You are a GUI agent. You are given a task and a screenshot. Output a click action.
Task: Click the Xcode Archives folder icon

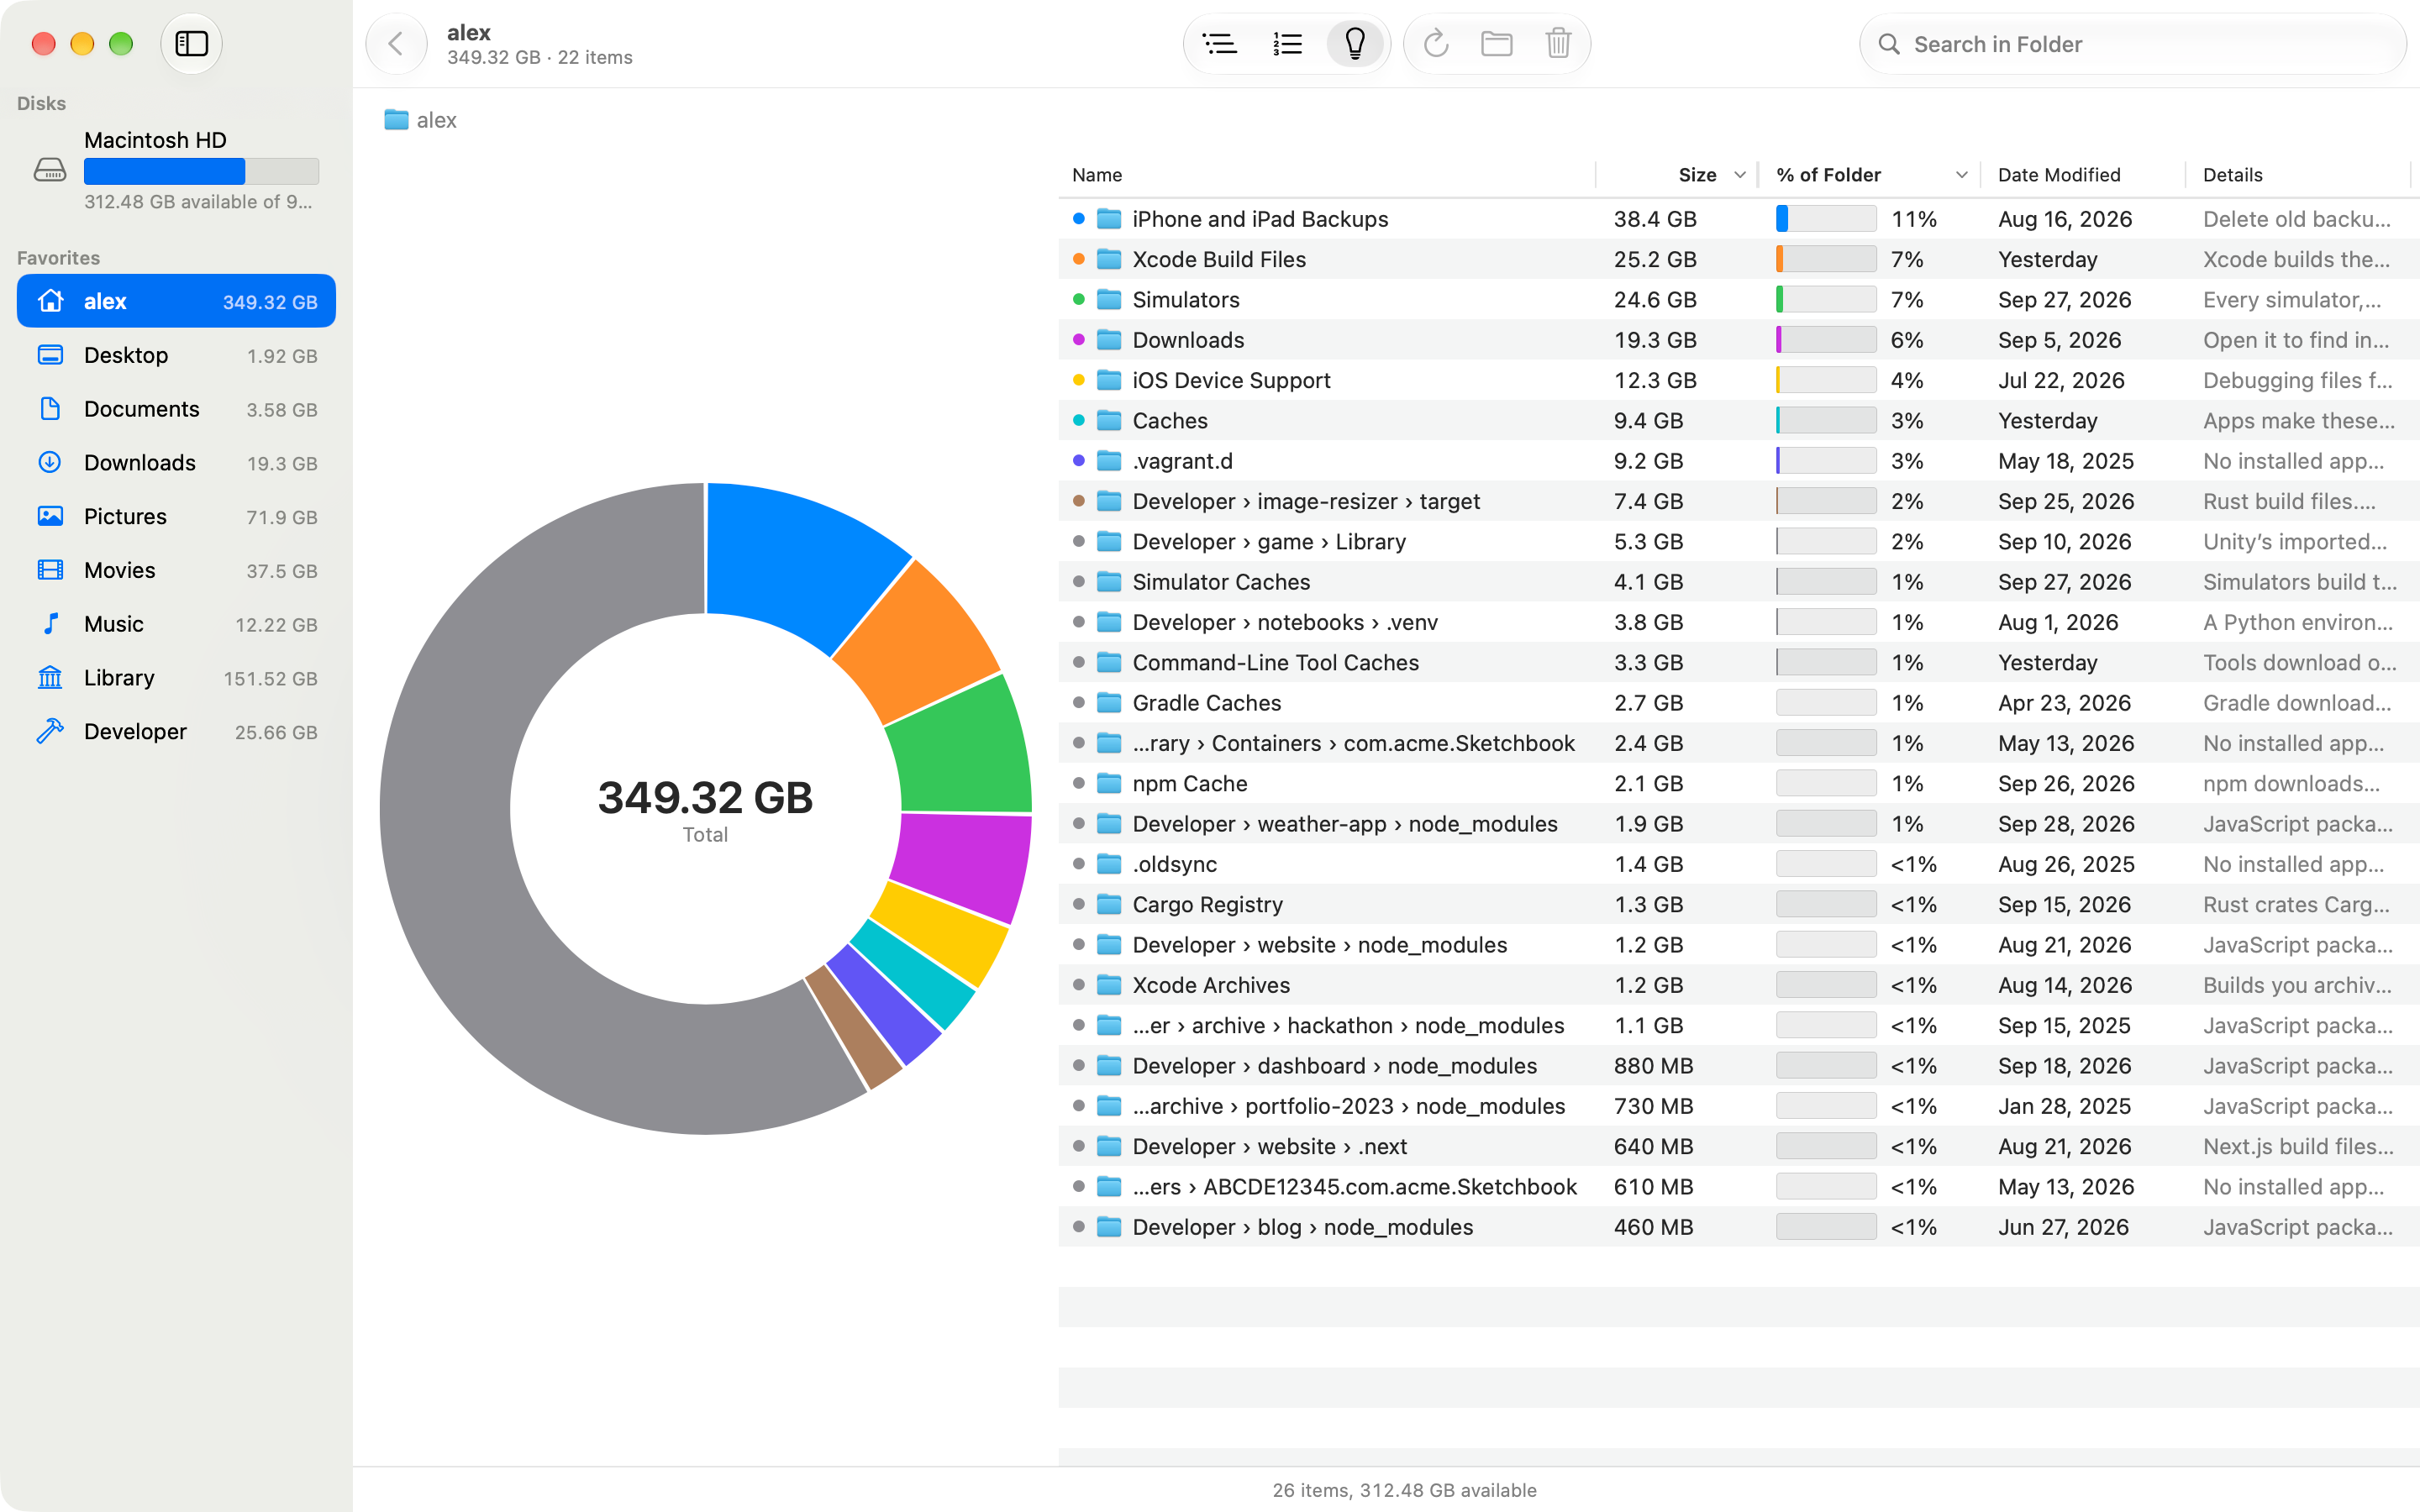click(x=1108, y=985)
